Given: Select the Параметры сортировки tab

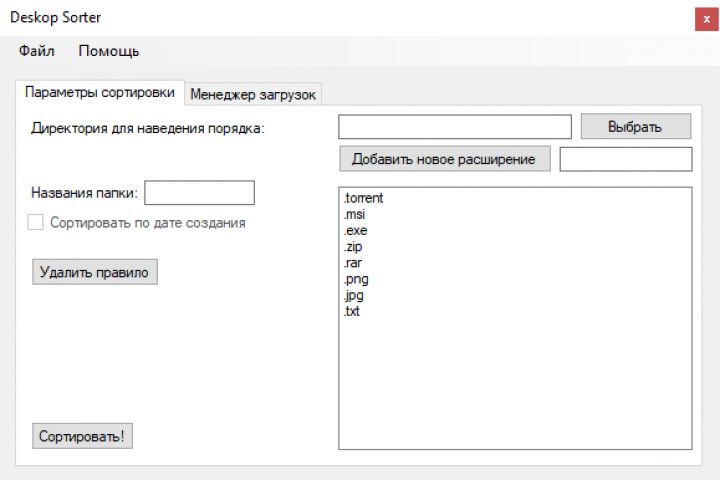Looking at the screenshot, I should coord(100,92).
